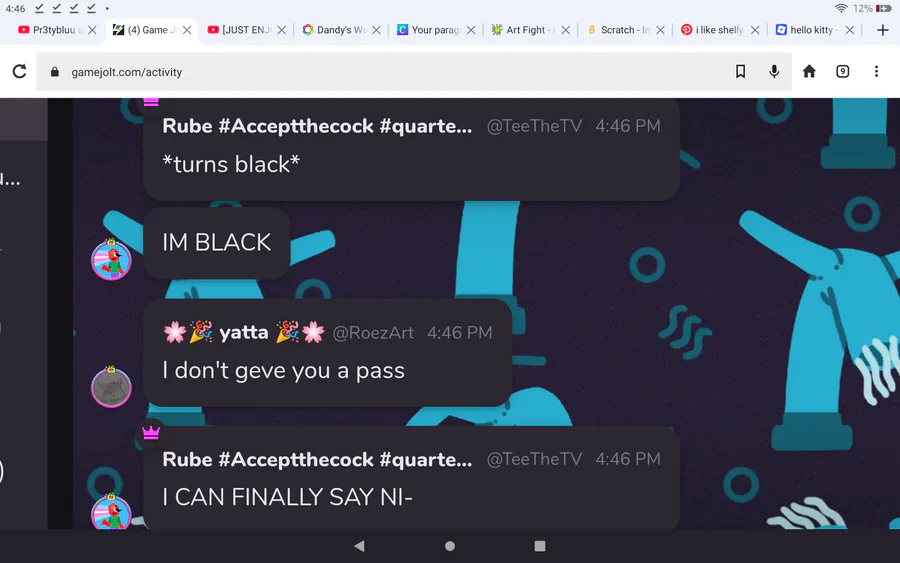
Task: Close the Dandy's World tab
Action: tap(376, 30)
